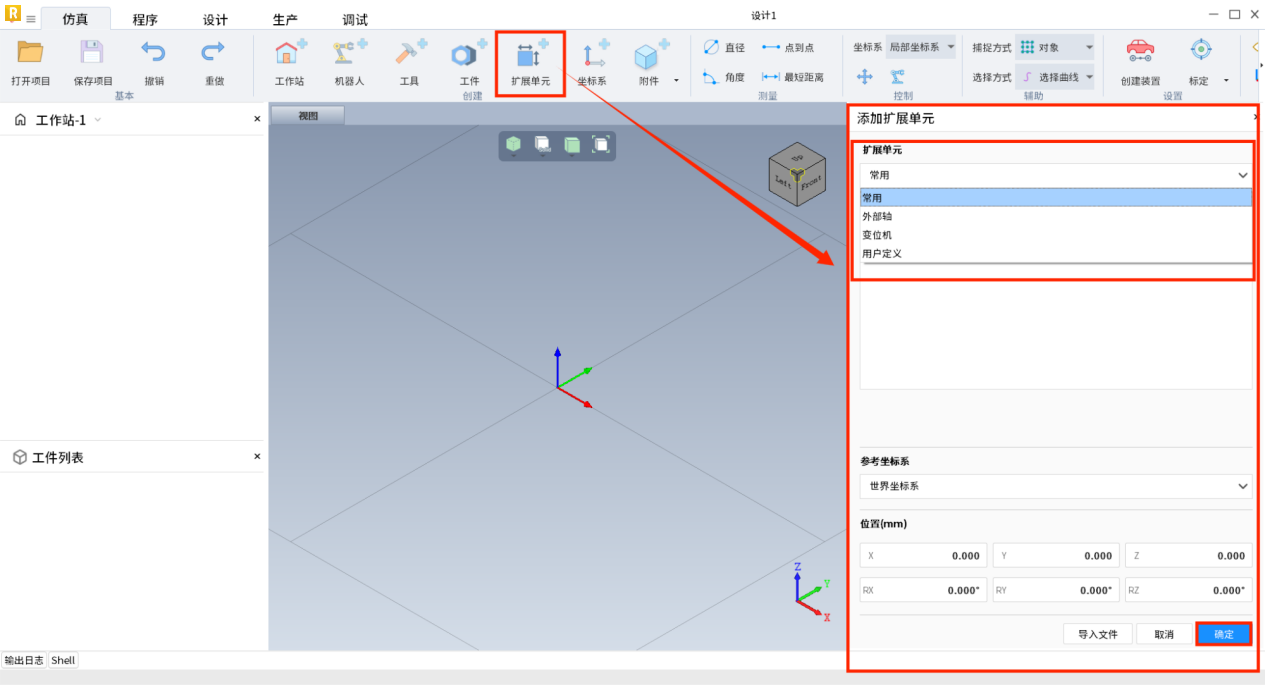1265x685 pixels.
Task: Click the 创建装置 car icon
Action: pyautogui.click(x=1140, y=51)
